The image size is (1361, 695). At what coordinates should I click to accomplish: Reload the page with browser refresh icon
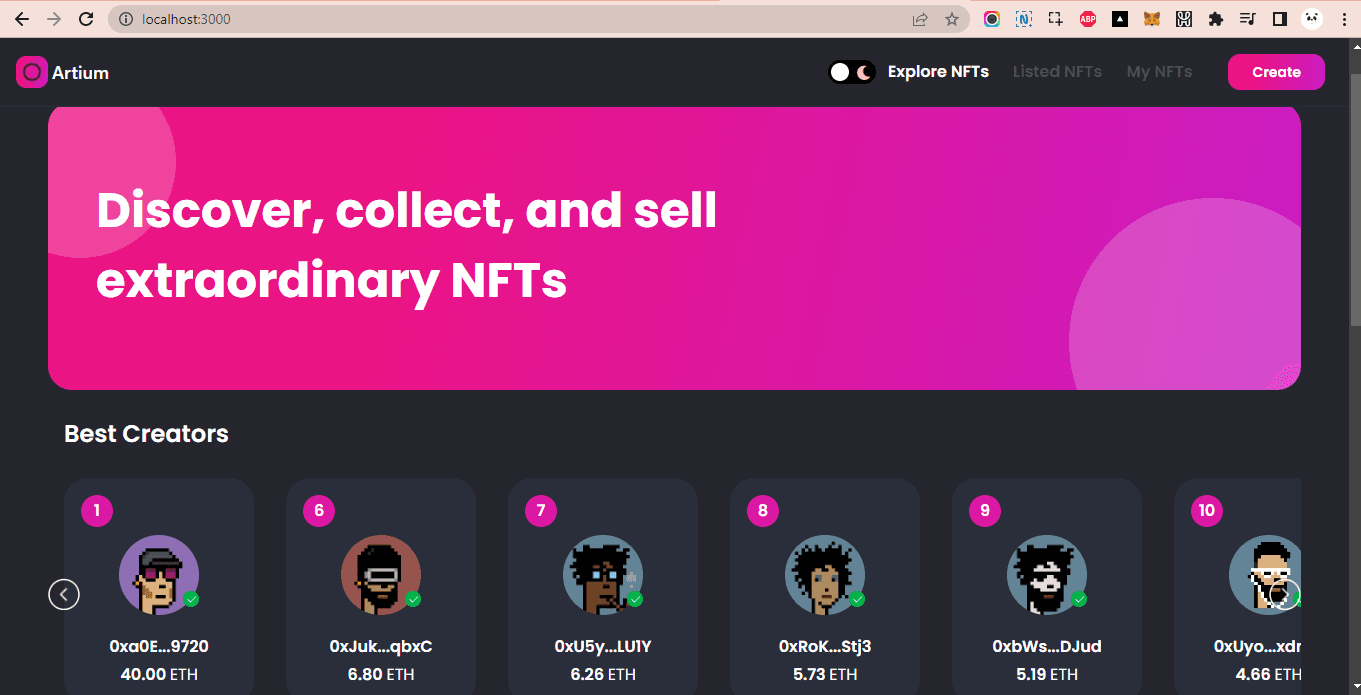pyautogui.click(x=86, y=19)
